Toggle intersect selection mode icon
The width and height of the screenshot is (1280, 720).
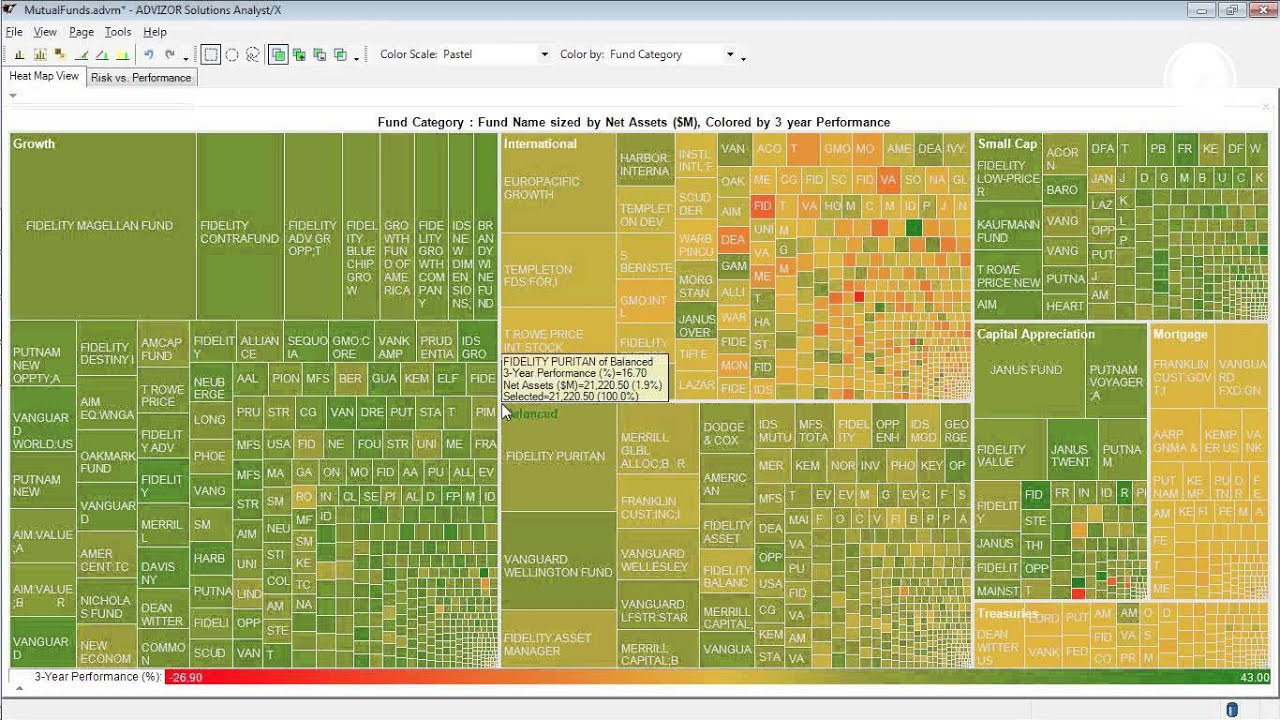pyautogui.click(x=340, y=54)
